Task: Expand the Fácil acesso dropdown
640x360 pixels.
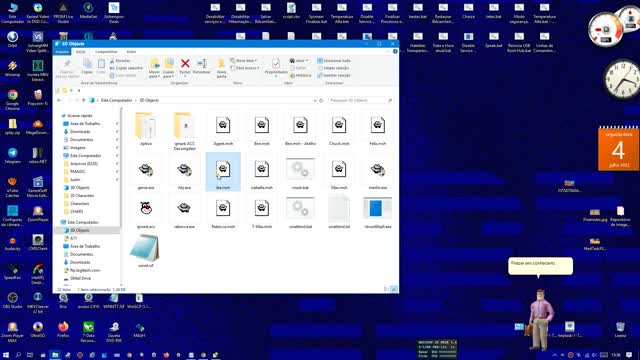Action: pyautogui.click(x=245, y=68)
